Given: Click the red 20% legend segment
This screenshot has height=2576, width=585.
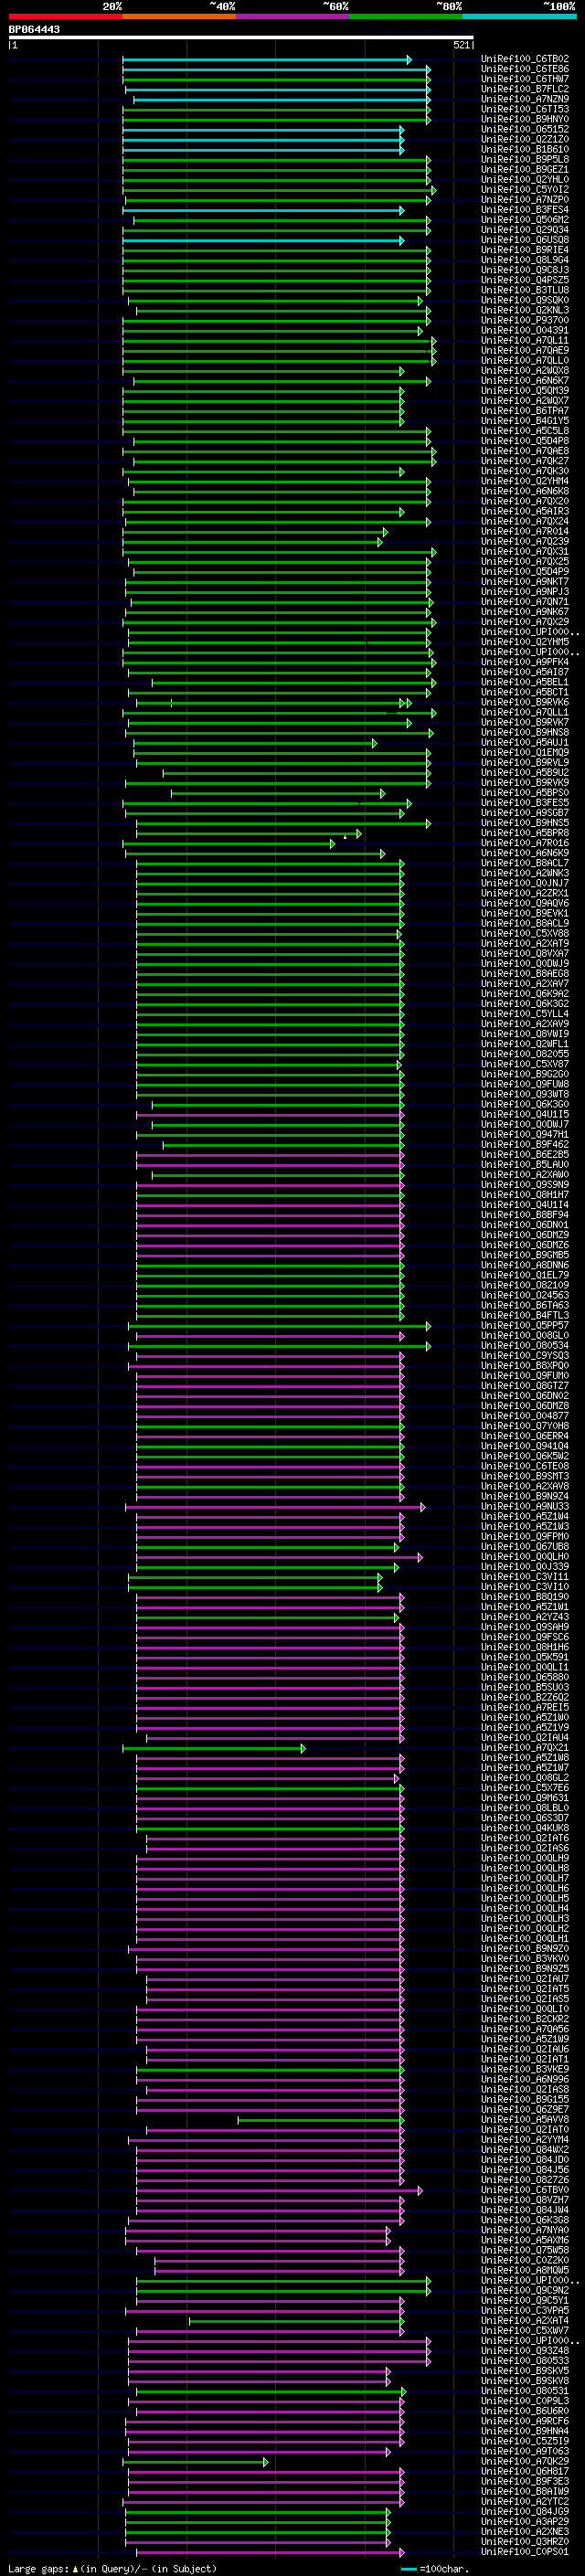Looking at the screenshot, I should tap(65, 16).
